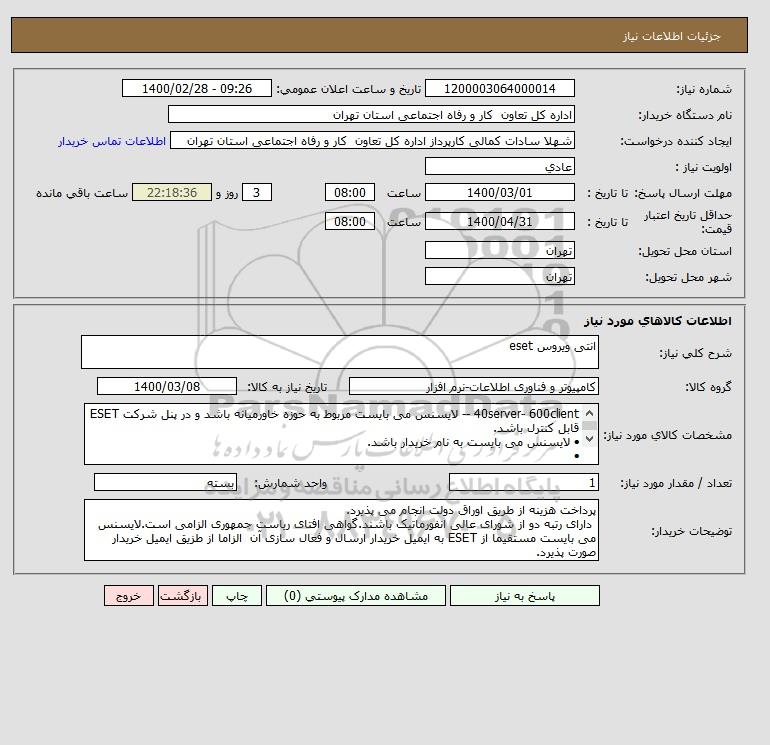Screen dimensions: 770x745
Task: Click the scroll-down arrow in specifications box
Action: click(x=589, y=438)
